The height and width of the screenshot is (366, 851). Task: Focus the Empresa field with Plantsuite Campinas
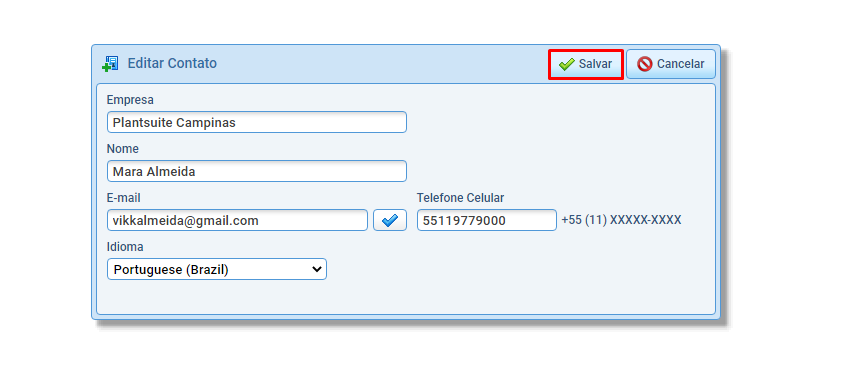(257, 122)
